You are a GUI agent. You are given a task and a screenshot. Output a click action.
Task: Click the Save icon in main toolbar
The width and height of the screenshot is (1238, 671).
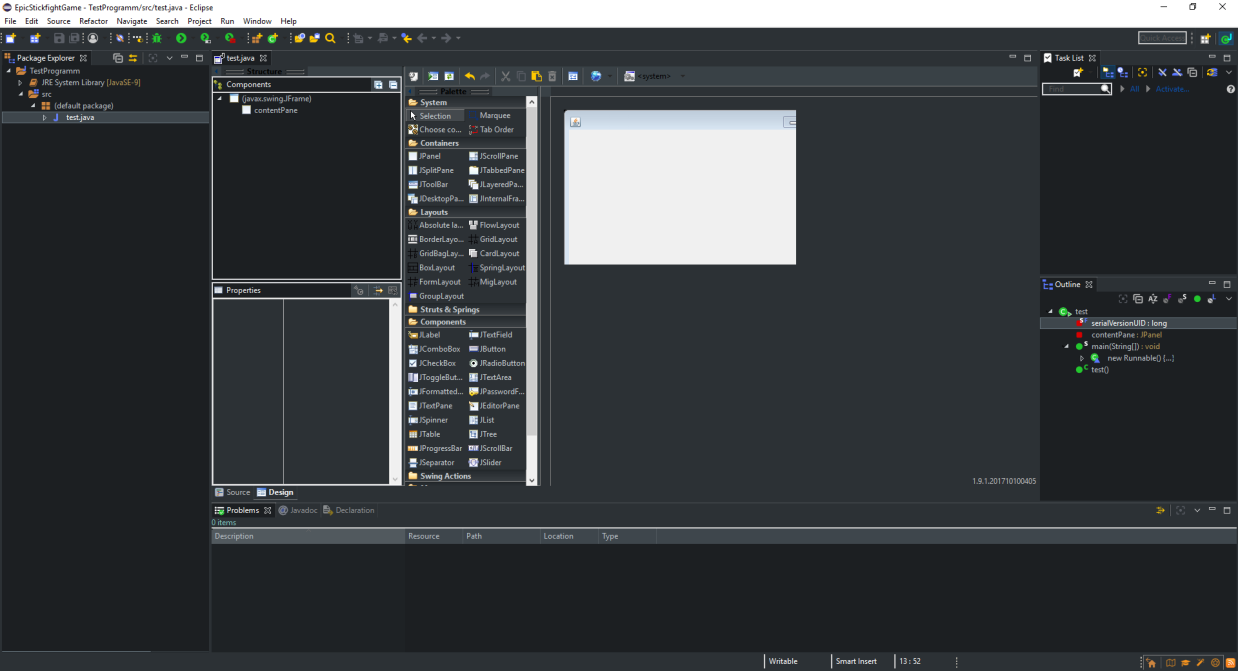click(x=59, y=38)
